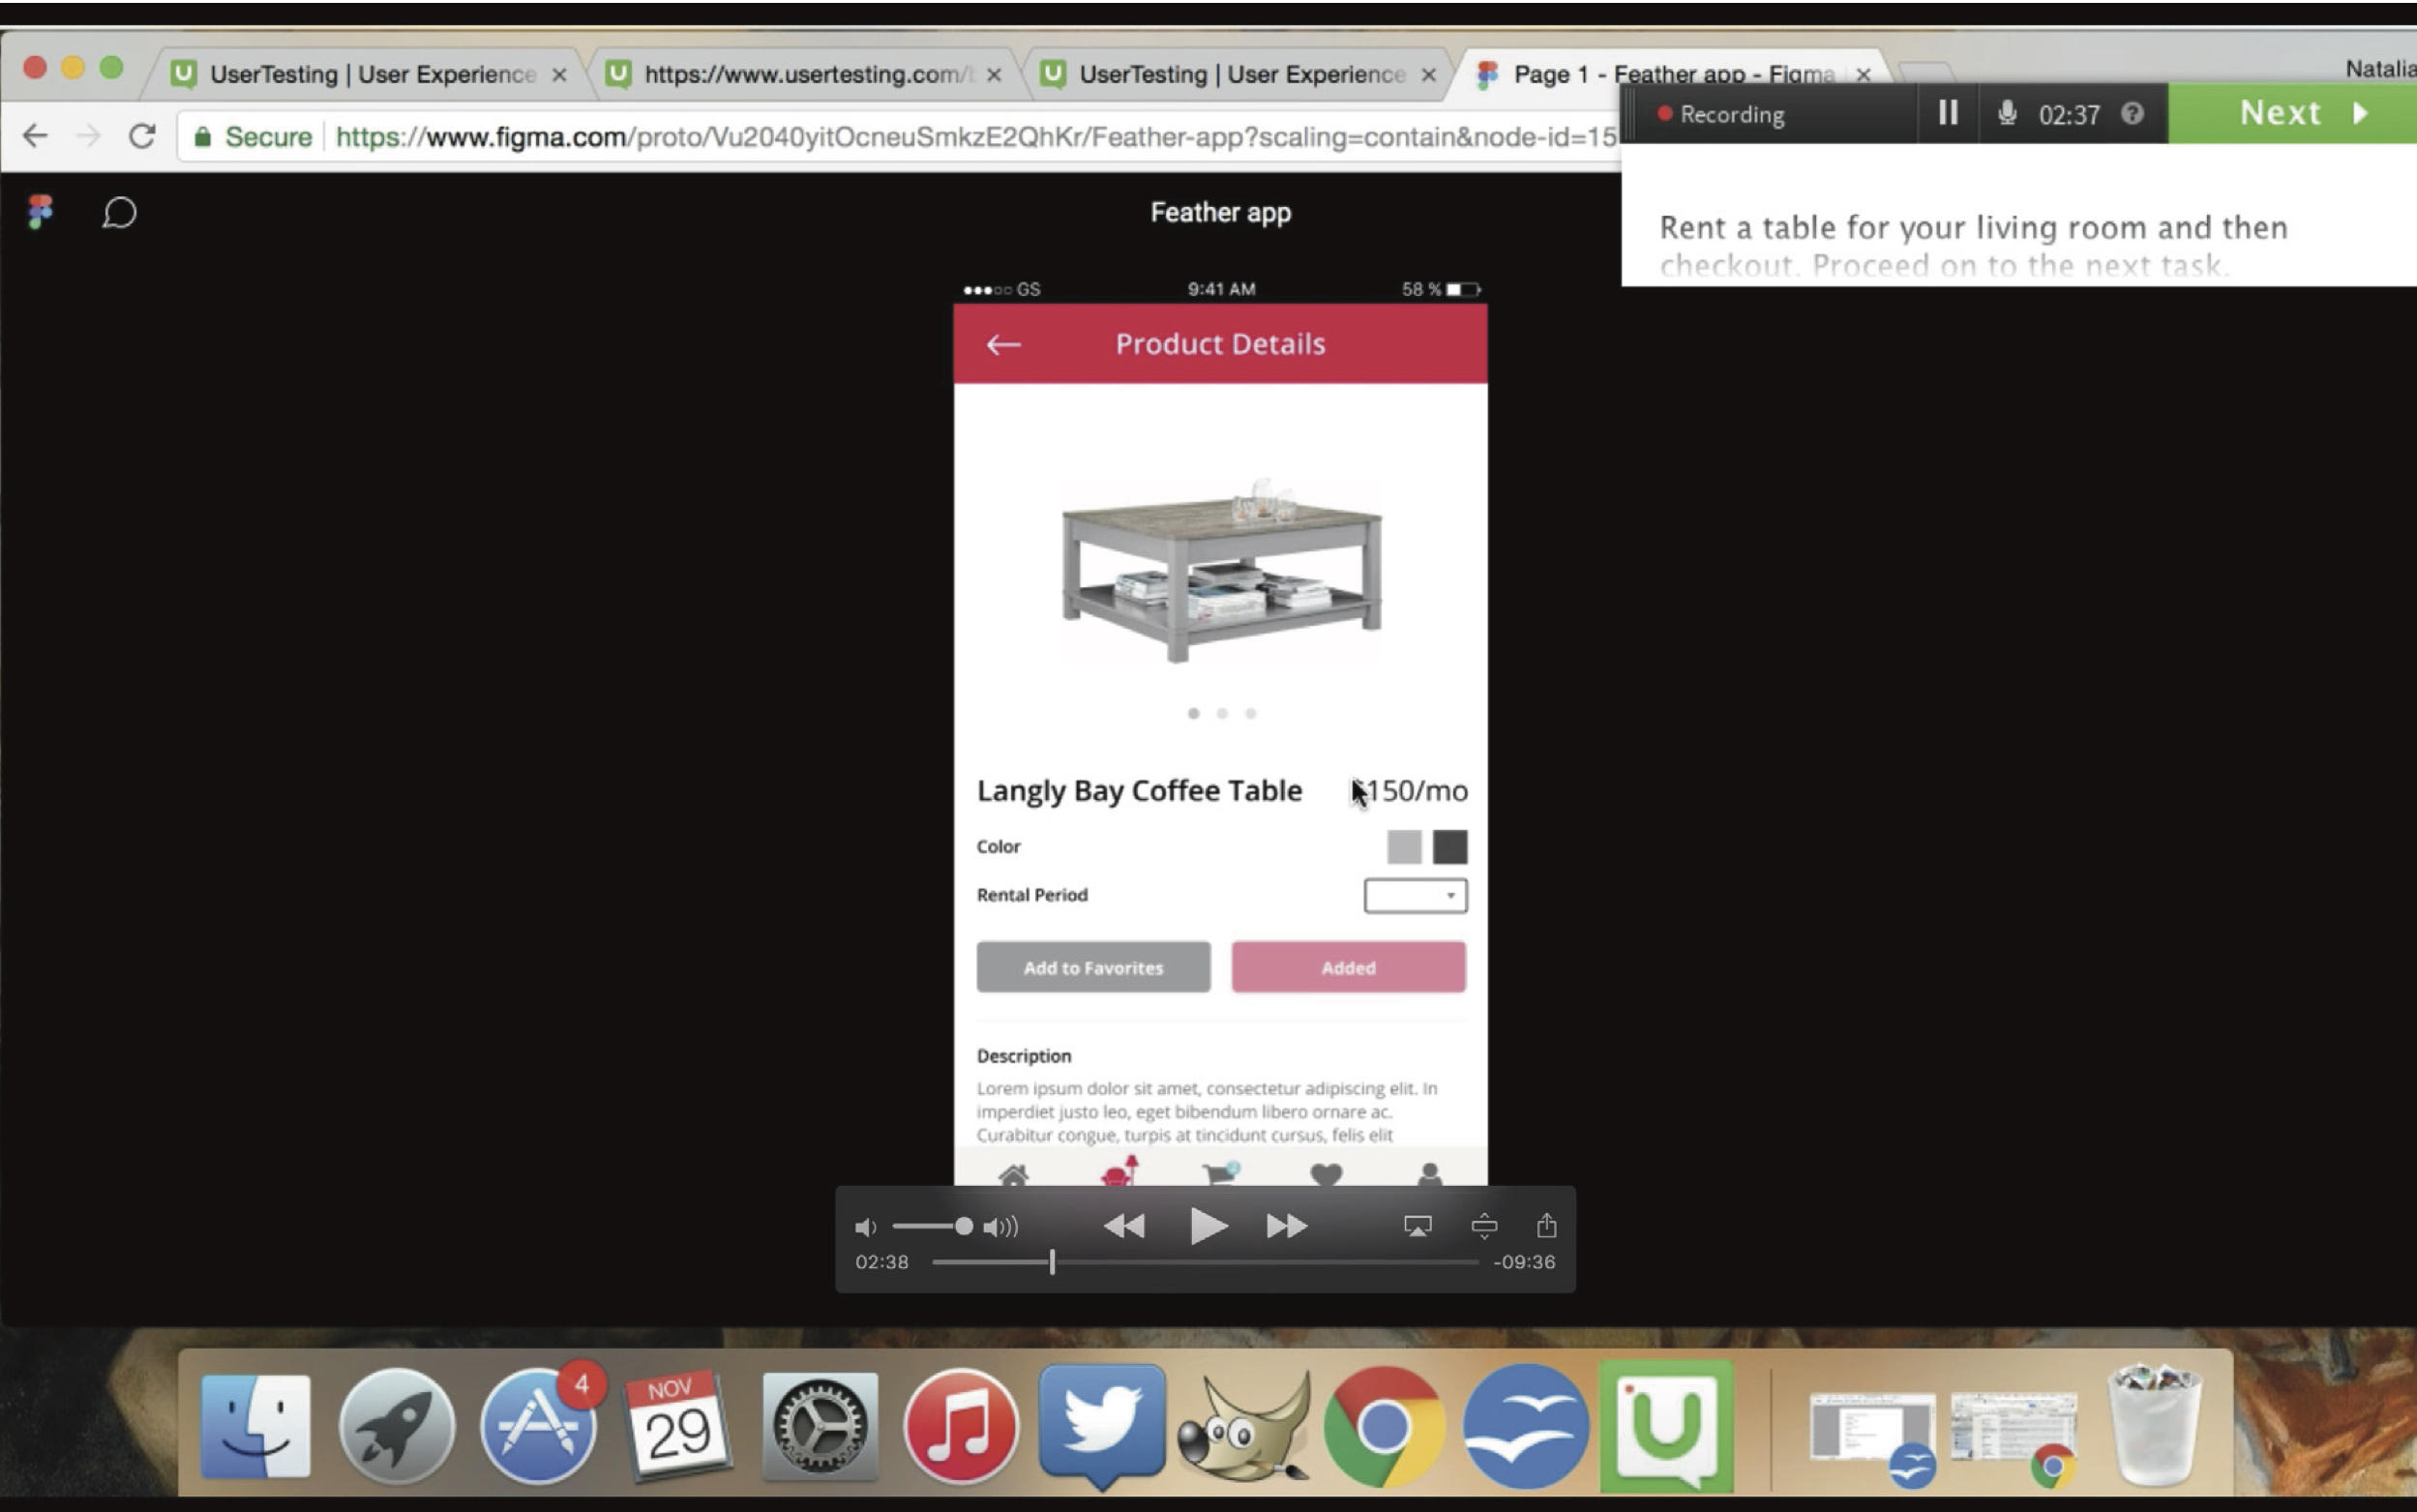
Task: Select the second image carousel dot
Action: tap(1222, 713)
